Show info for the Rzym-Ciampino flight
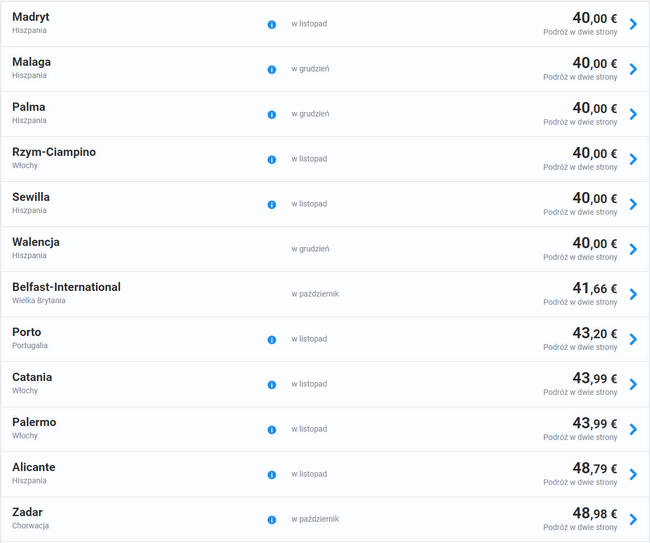Image resolution: width=650 pixels, height=543 pixels. [272, 159]
